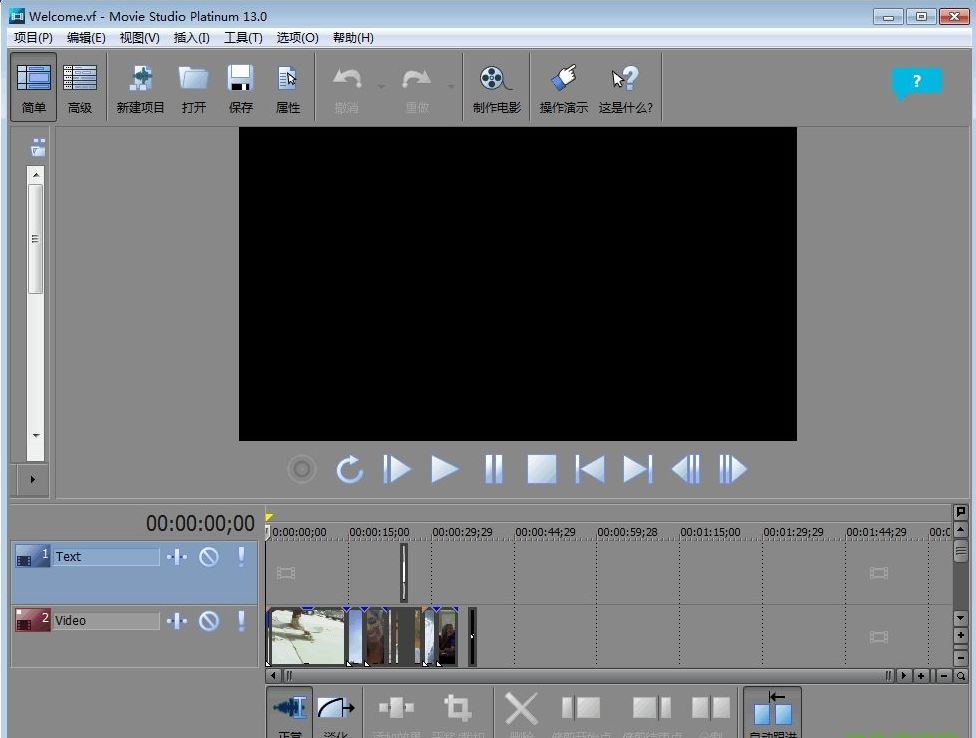Select the Fade (淡化) tool
976x738 pixels.
(336, 713)
